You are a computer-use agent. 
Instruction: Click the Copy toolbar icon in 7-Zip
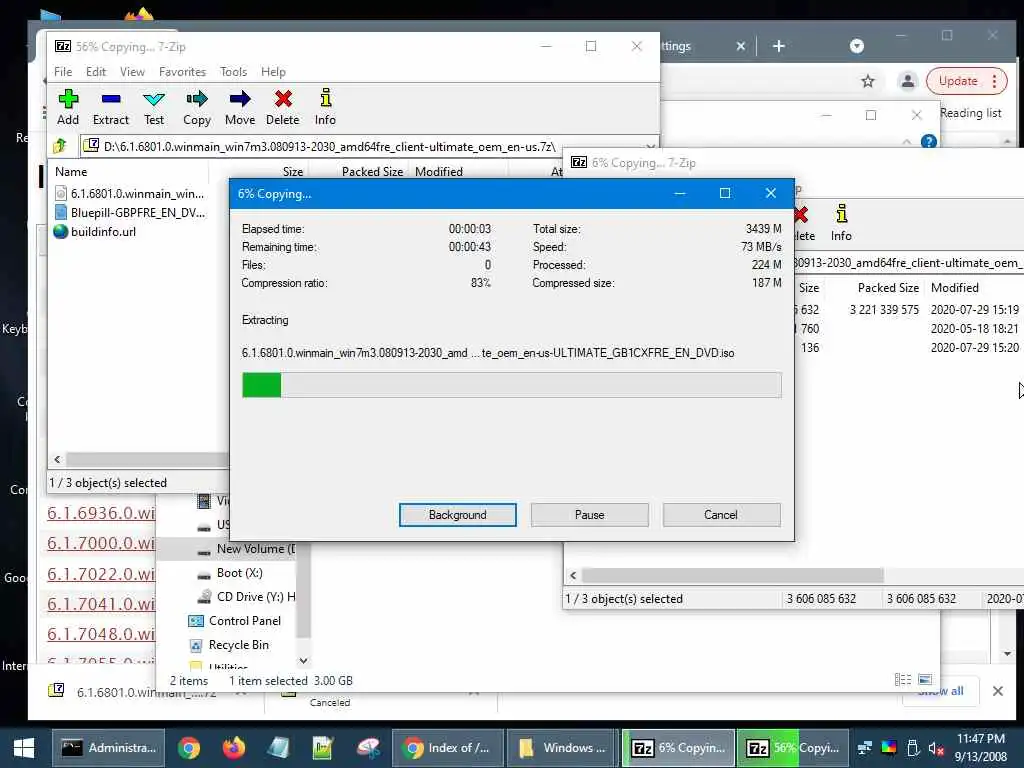197,107
